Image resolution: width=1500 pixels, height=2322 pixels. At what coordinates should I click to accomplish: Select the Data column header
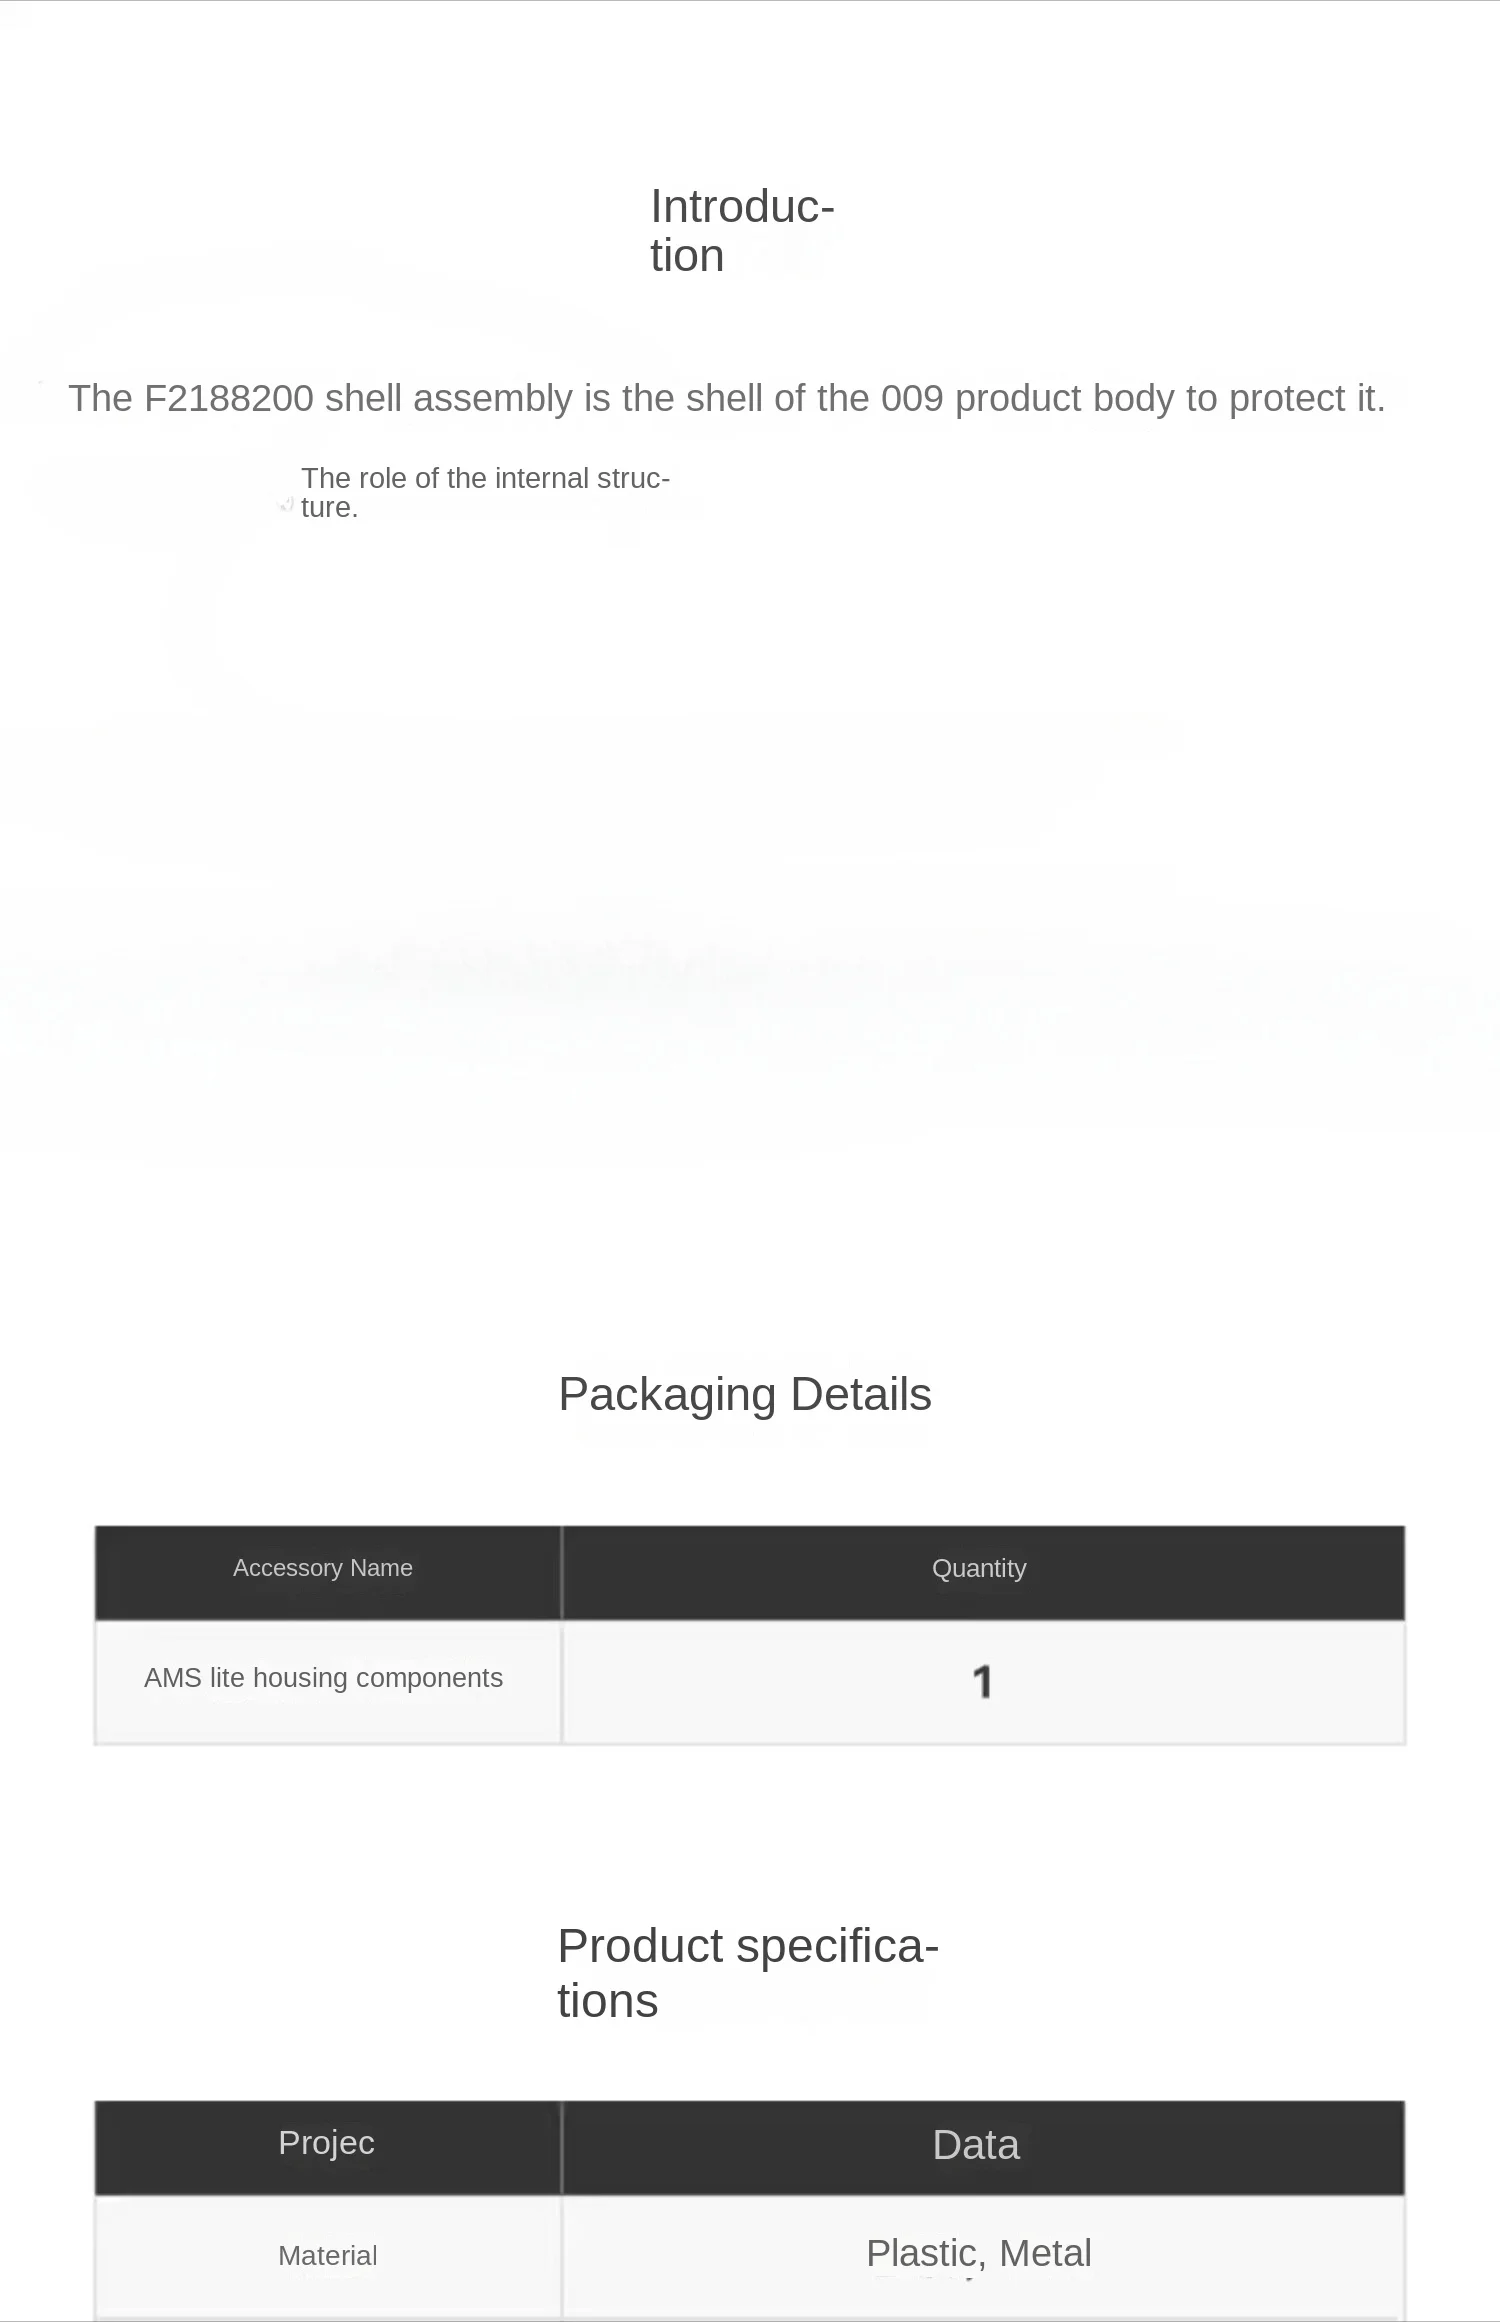click(984, 2148)
